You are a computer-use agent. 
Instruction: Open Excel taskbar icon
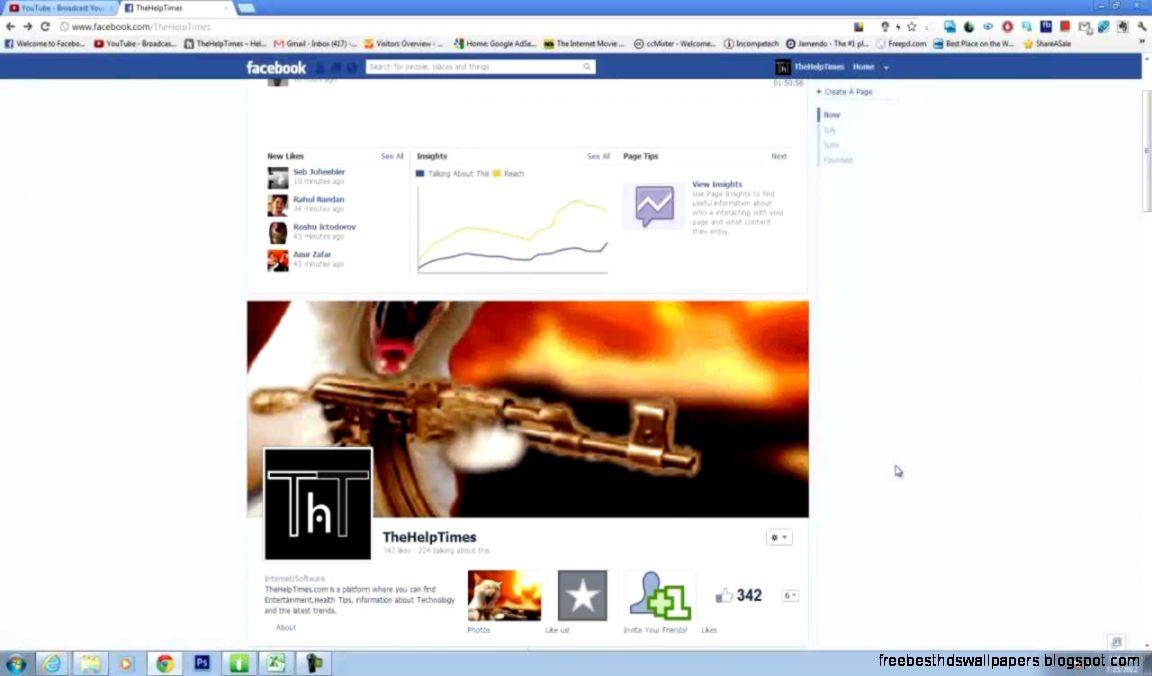[276, 664]
